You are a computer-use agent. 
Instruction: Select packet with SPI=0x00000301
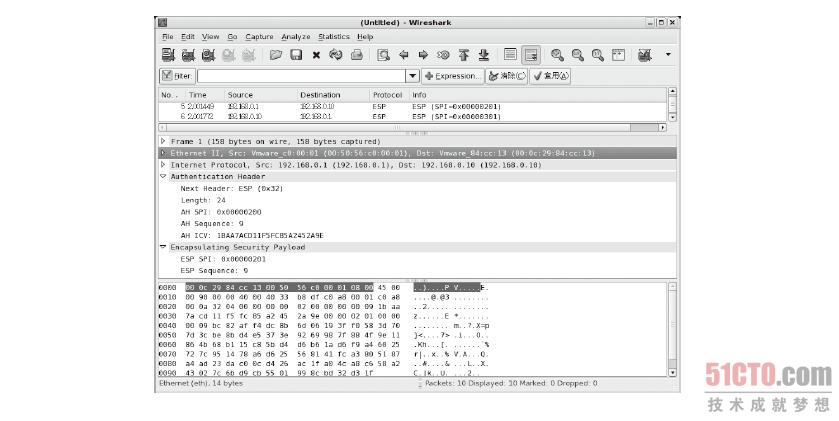[413, 116]
